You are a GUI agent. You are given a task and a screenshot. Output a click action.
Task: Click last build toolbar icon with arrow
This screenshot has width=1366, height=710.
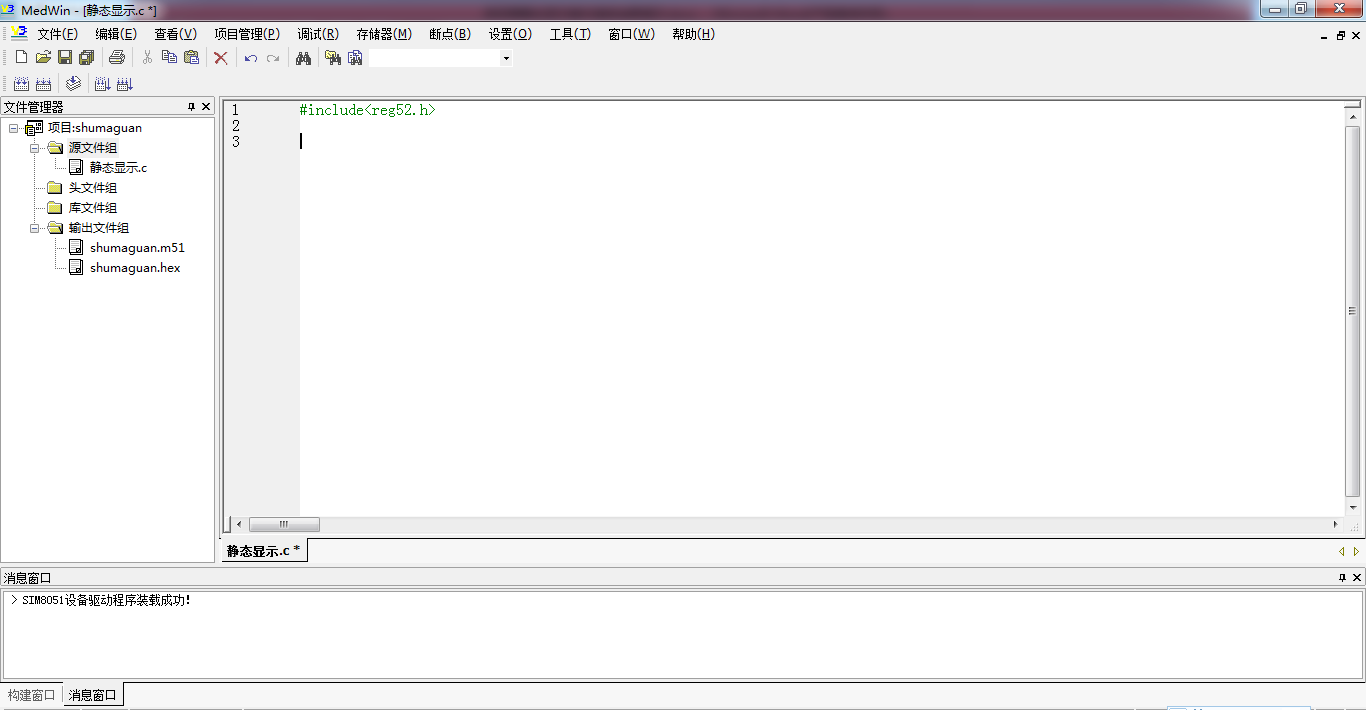(124, 84)
